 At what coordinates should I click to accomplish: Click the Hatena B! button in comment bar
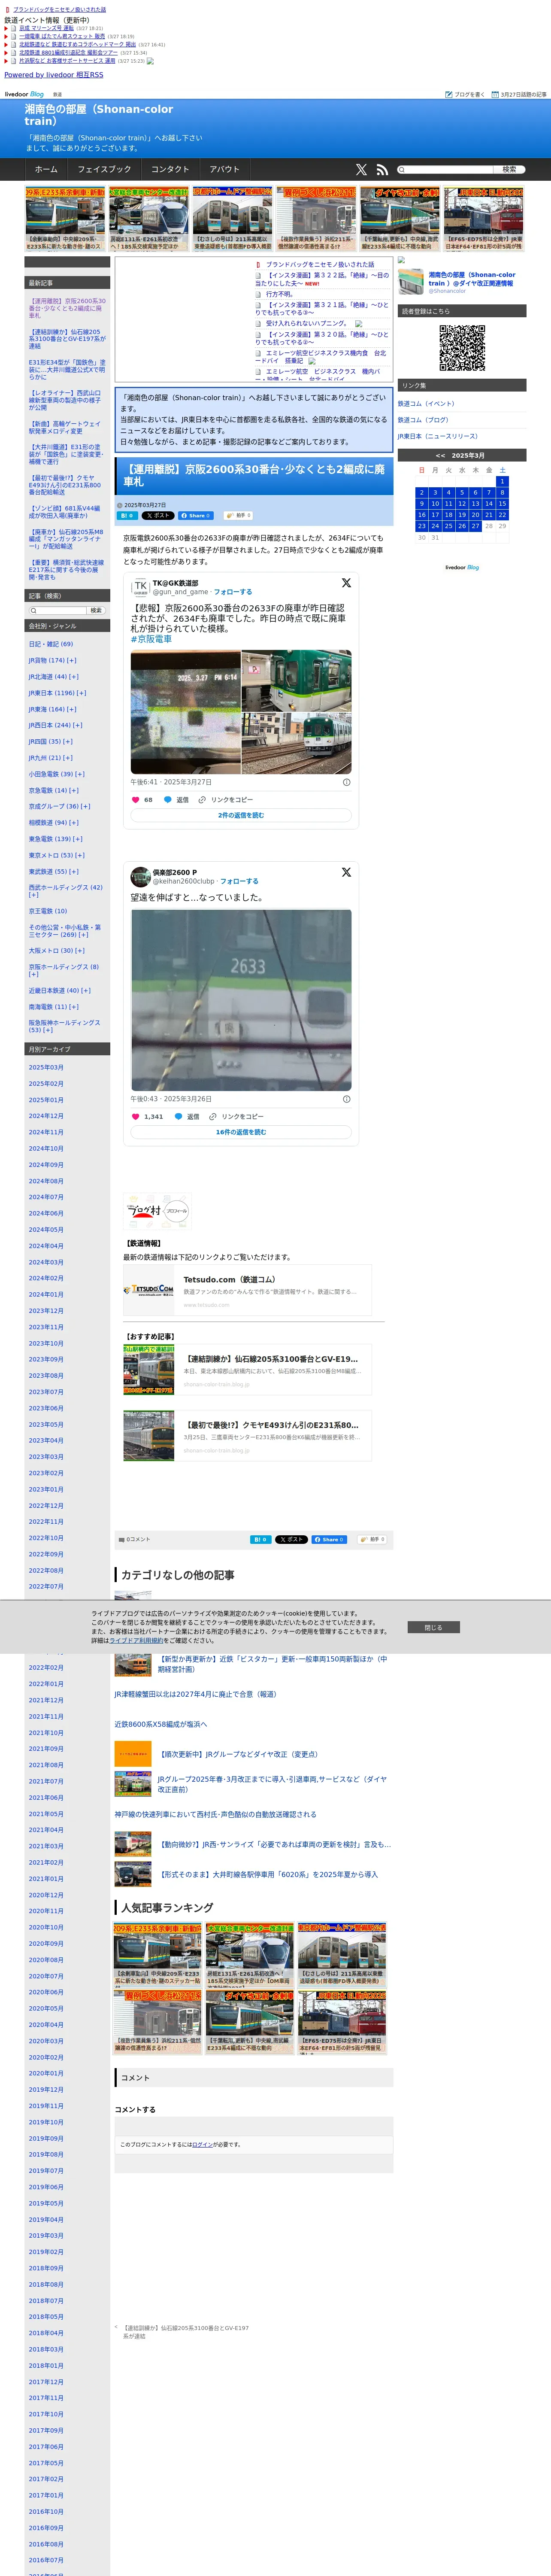pyautogui.click(x=260, y=1539)
